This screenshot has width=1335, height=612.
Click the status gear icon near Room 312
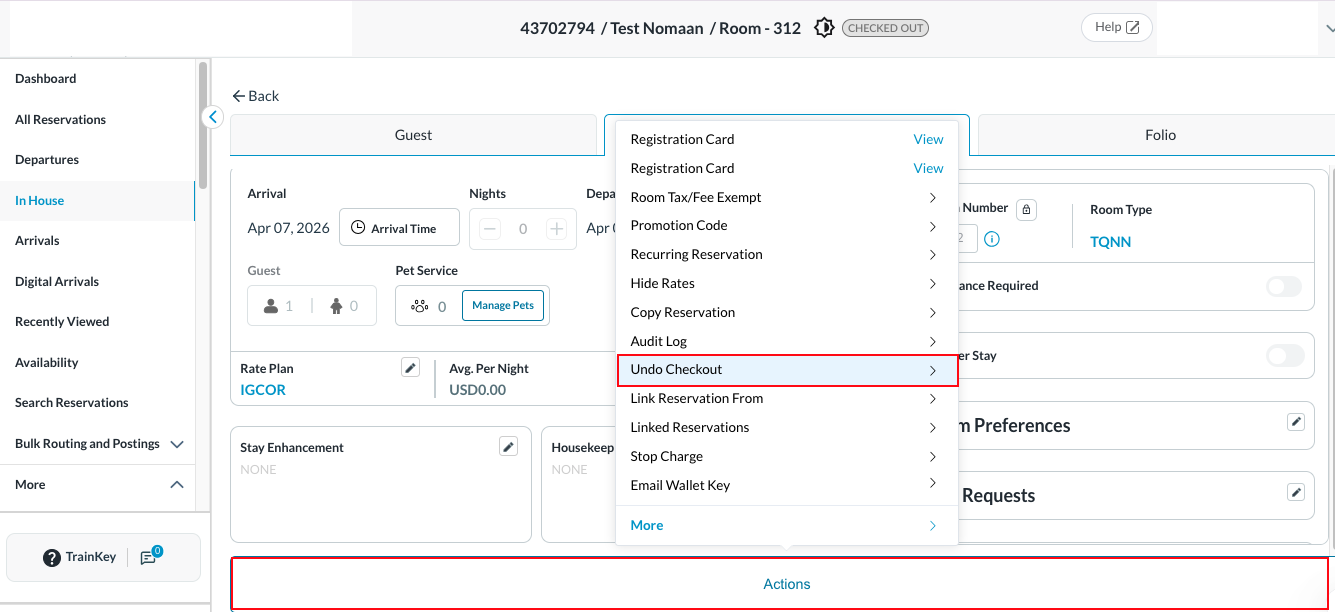[x=824, y=28]
